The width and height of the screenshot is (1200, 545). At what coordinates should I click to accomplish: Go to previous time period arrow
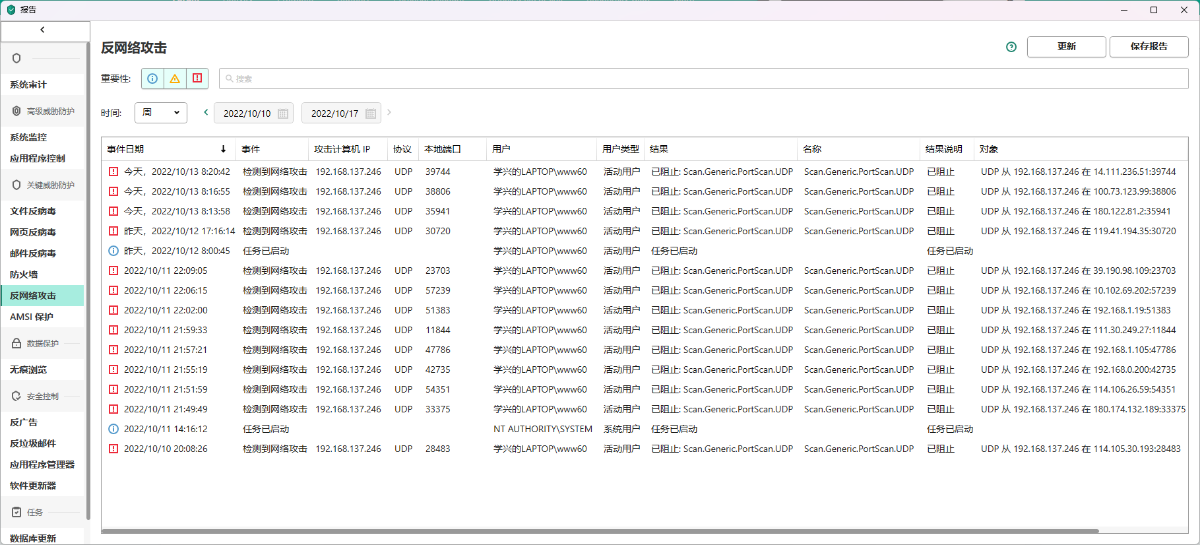[206, 113]
